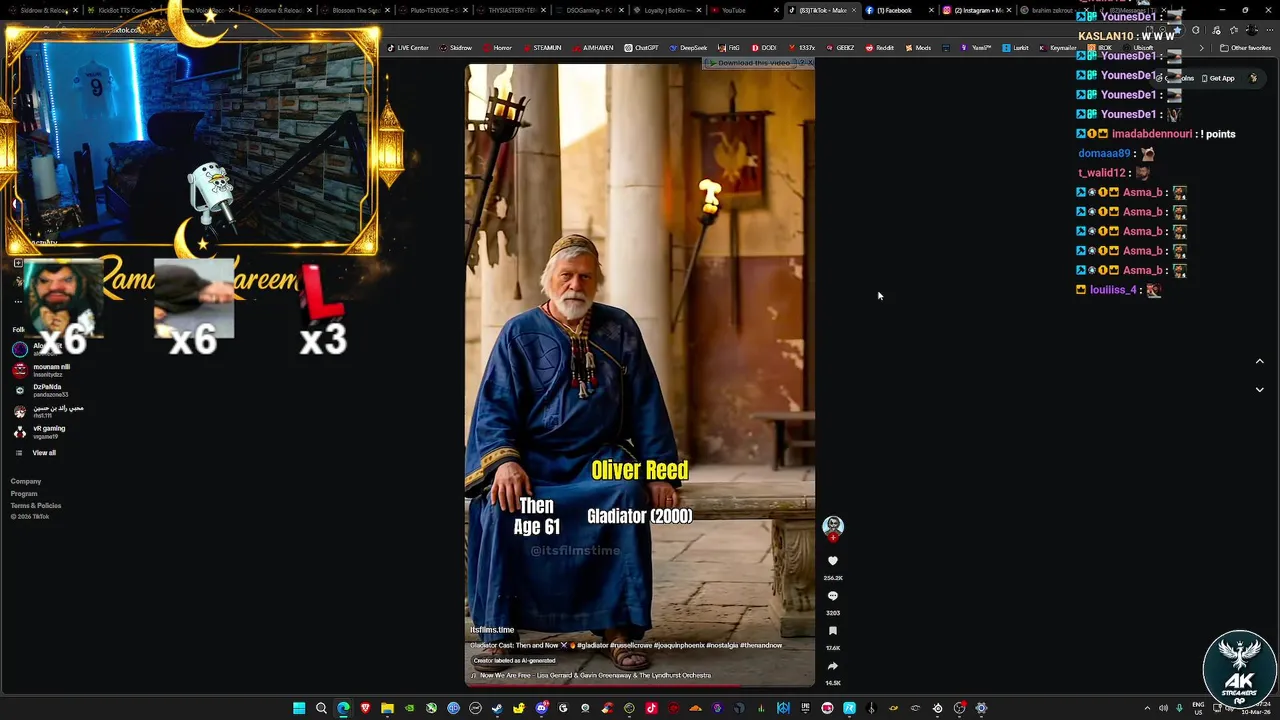Go to the previous video with the up chevron
1280x720 pixels.
(x=1259, y=361)
